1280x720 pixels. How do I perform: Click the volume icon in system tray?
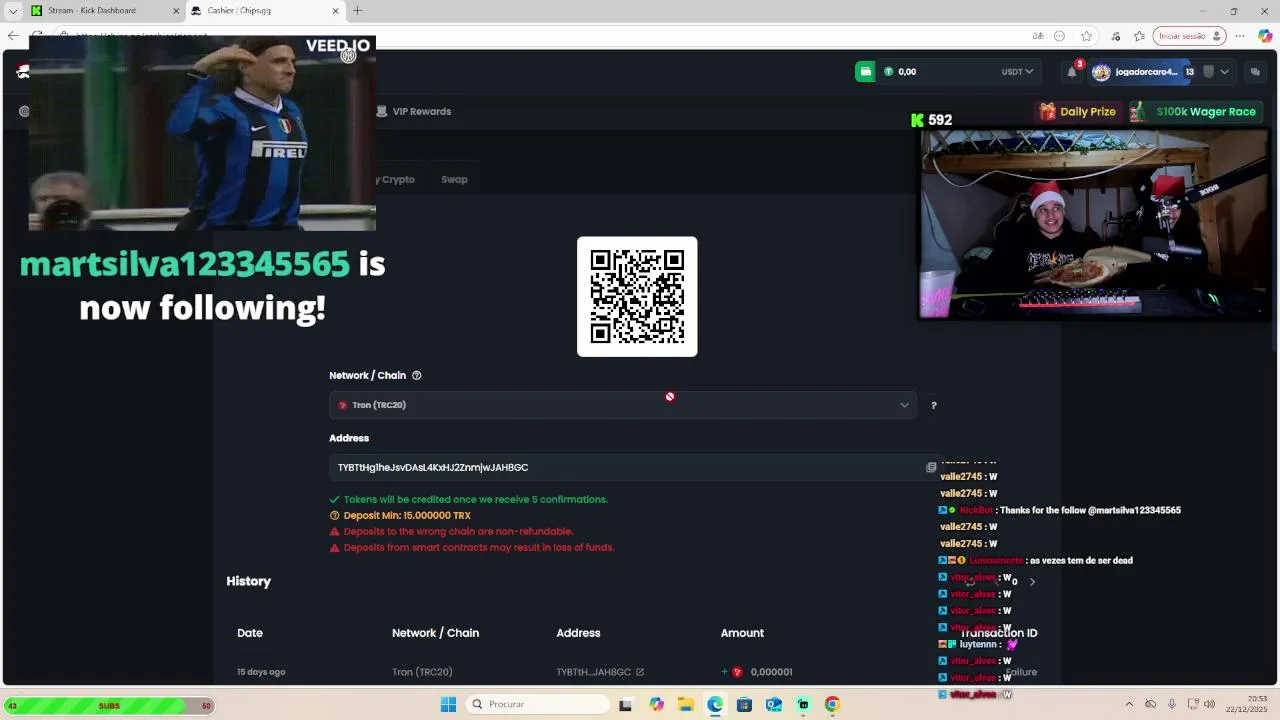click(1210, 704)
